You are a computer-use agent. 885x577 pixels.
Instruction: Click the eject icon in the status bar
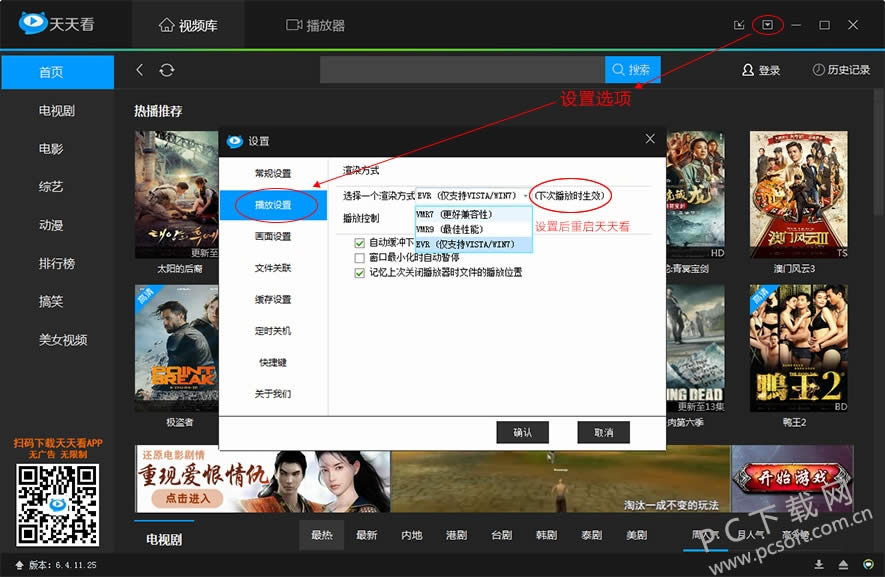(843, 565)
